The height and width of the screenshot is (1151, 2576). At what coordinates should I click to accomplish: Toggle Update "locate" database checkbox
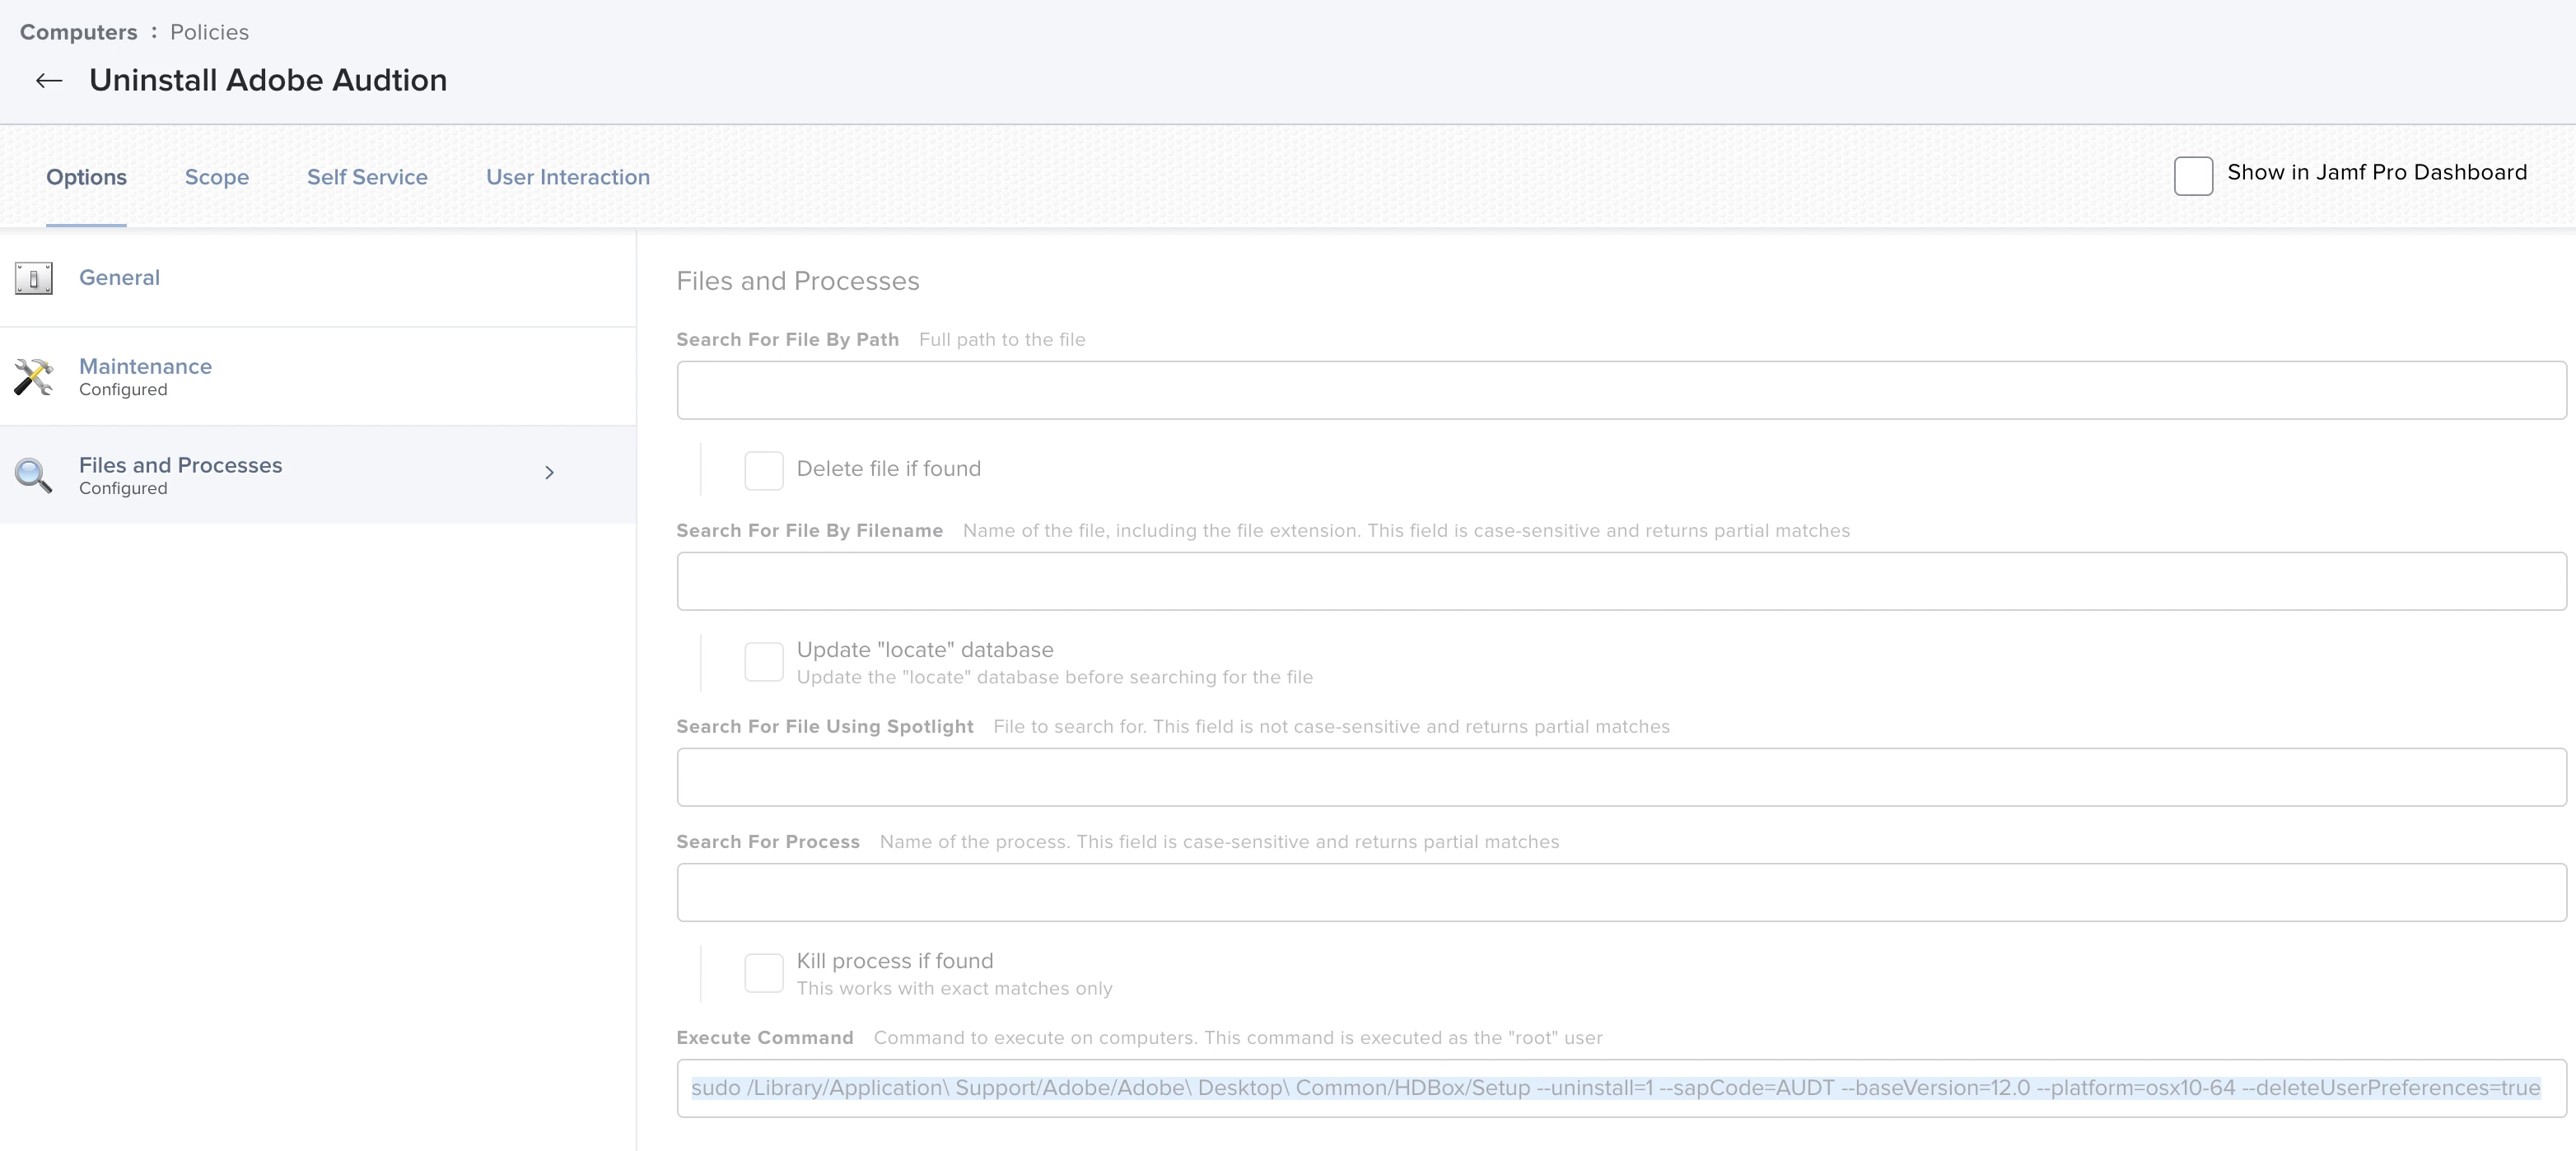[x=763, y=662]
